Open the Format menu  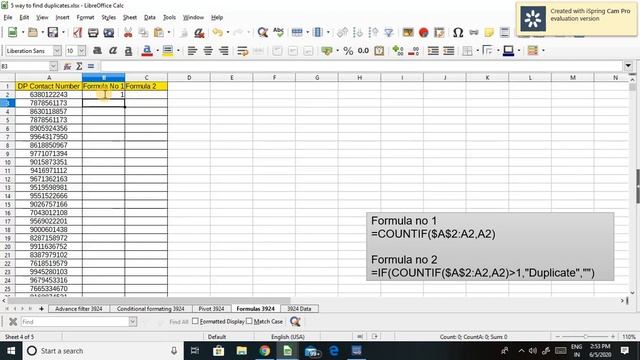coord(85,17)
